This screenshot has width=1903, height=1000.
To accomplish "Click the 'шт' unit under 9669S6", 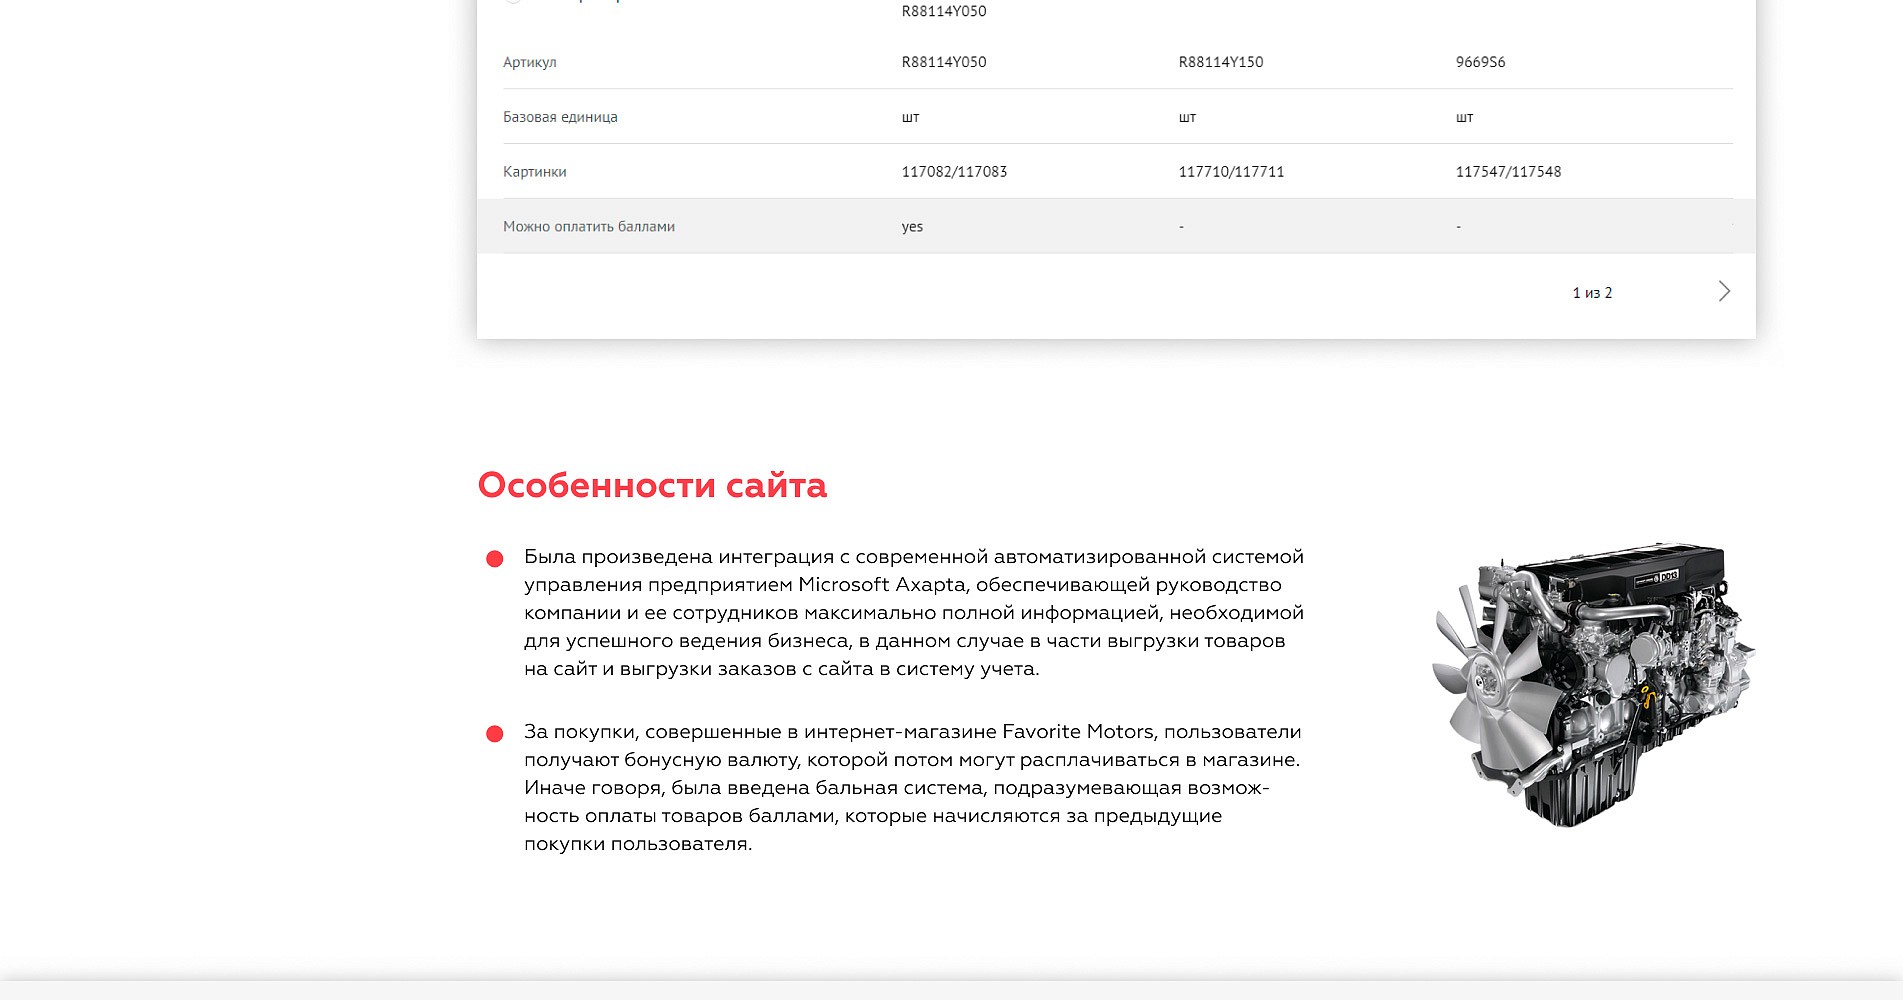I will coord(1464,117).
